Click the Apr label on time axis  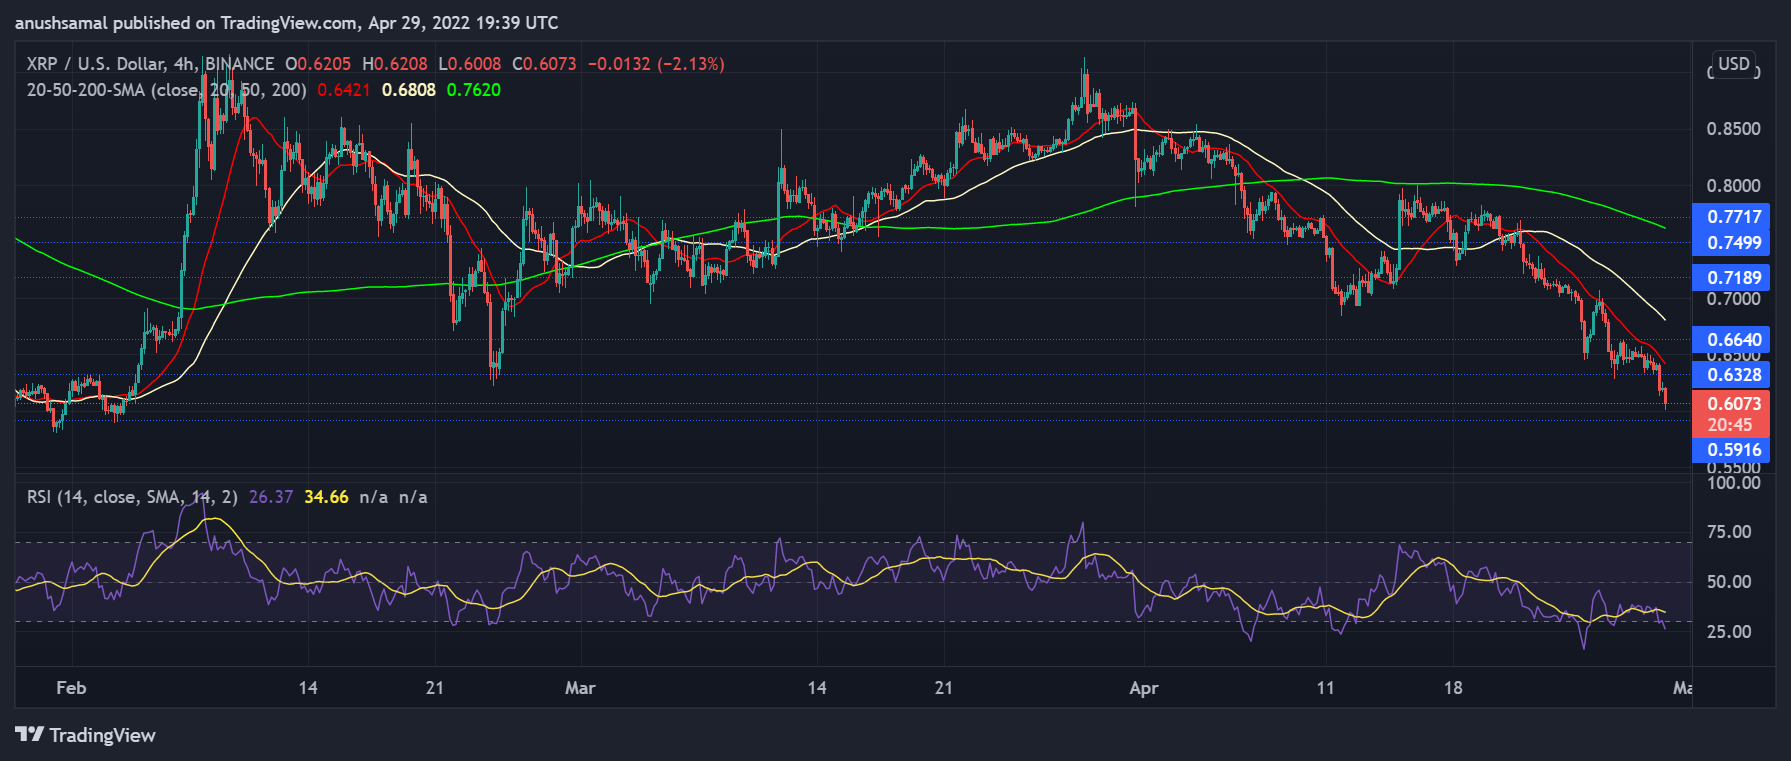click(1144, 688)
